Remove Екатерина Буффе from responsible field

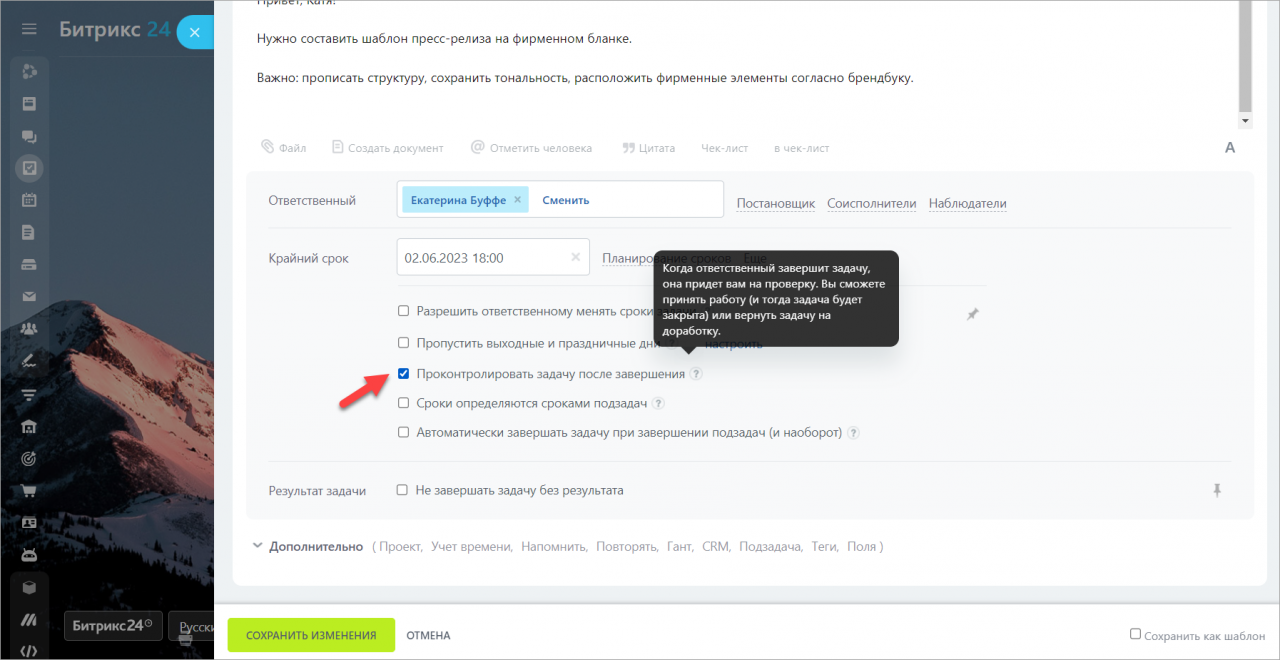[x=517, y=200]
